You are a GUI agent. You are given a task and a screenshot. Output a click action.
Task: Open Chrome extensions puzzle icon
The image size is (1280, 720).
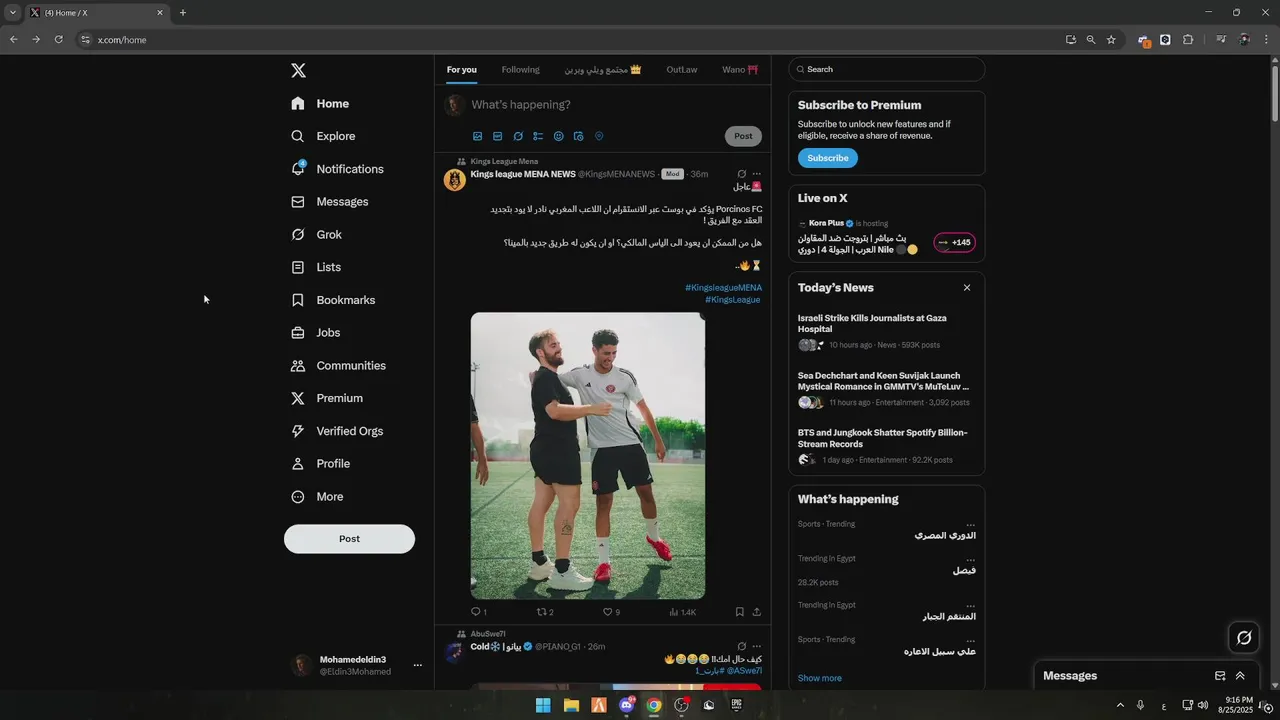(x=1188, y=40)
